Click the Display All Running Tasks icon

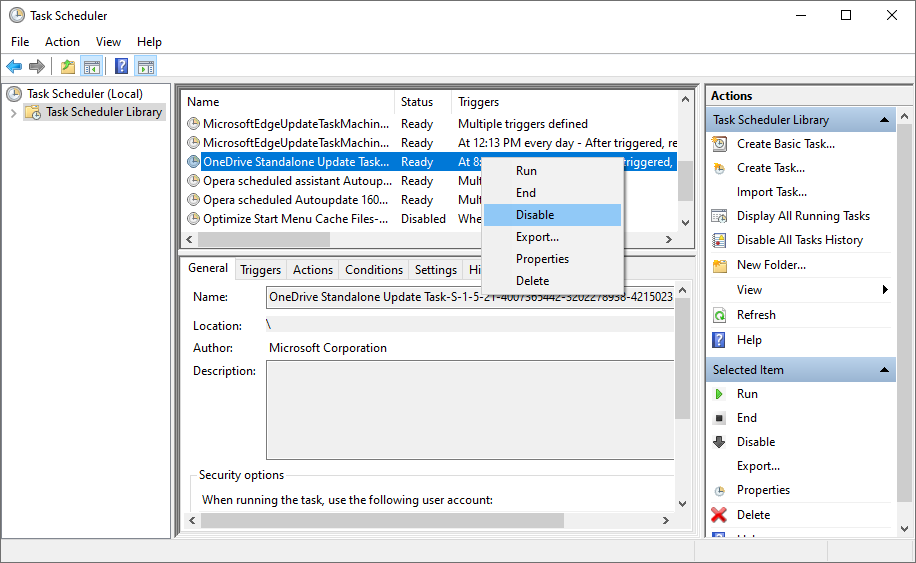pos(720,216)
